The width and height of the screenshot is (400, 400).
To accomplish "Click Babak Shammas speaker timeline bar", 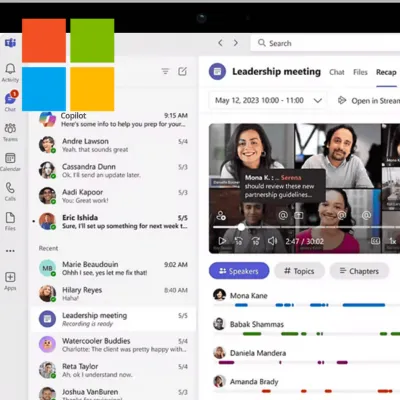I will pos(306,334).
